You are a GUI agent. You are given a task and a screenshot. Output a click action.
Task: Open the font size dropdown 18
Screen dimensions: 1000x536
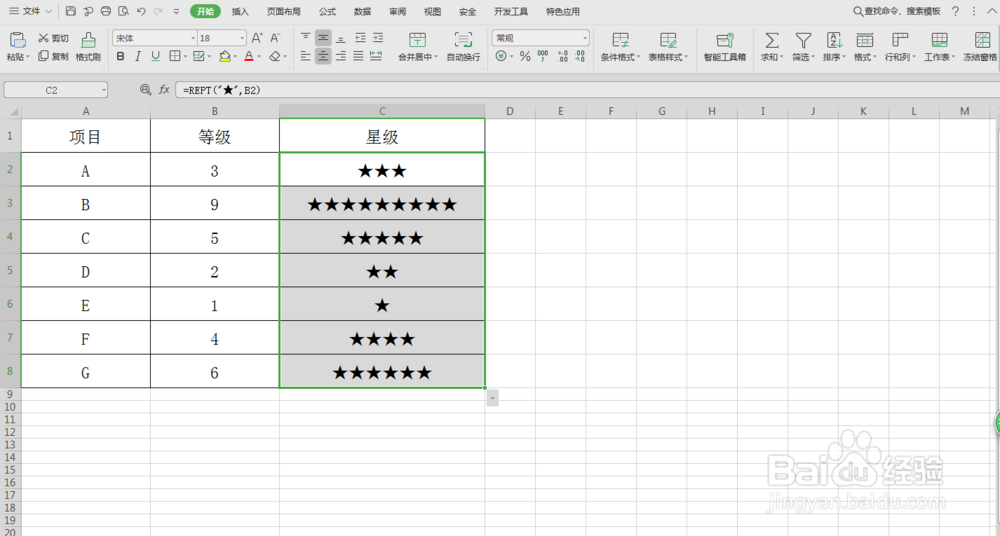pyautogui.click(x=242, y=38)
